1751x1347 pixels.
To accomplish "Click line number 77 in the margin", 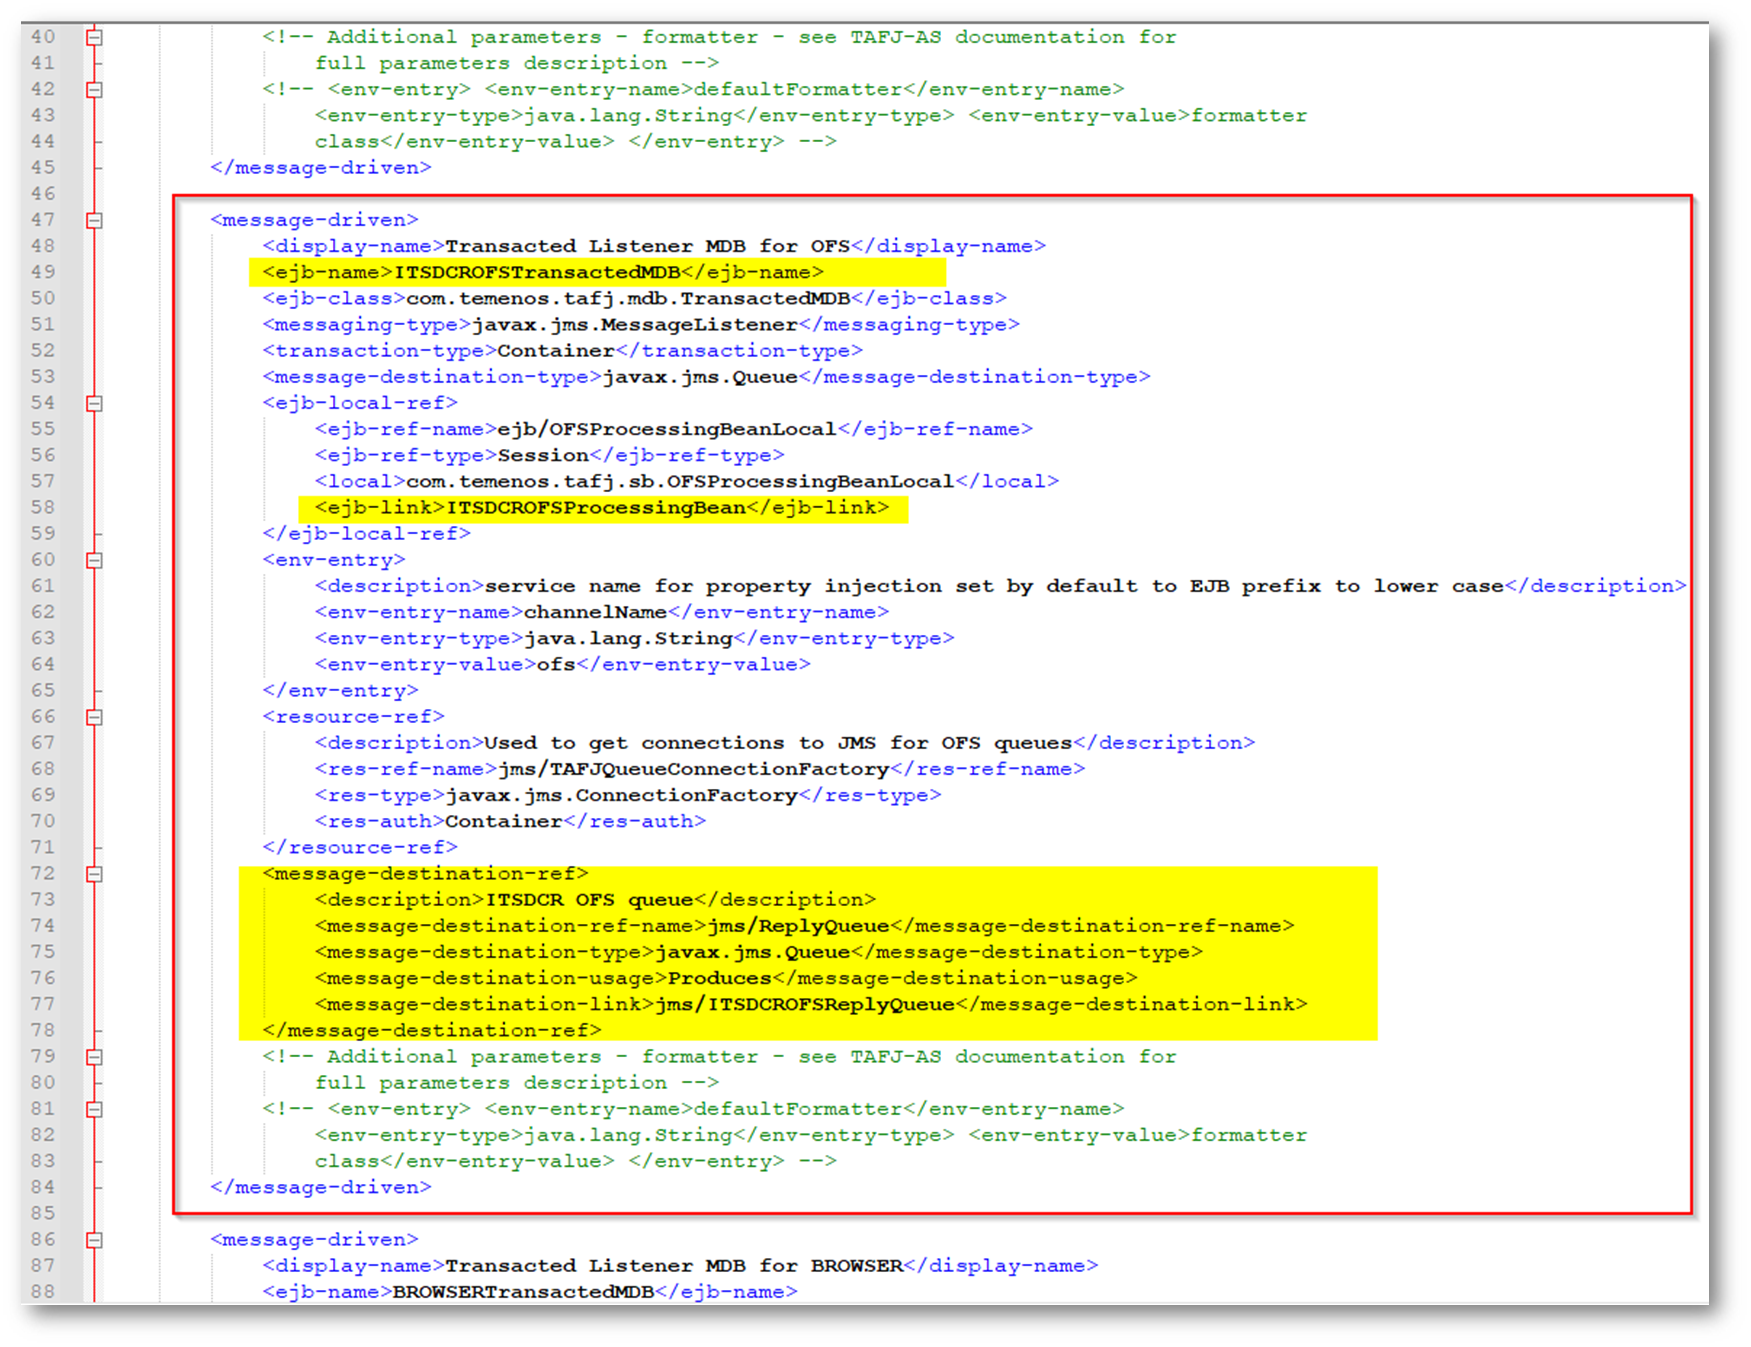I will (x=43, y=1004).
